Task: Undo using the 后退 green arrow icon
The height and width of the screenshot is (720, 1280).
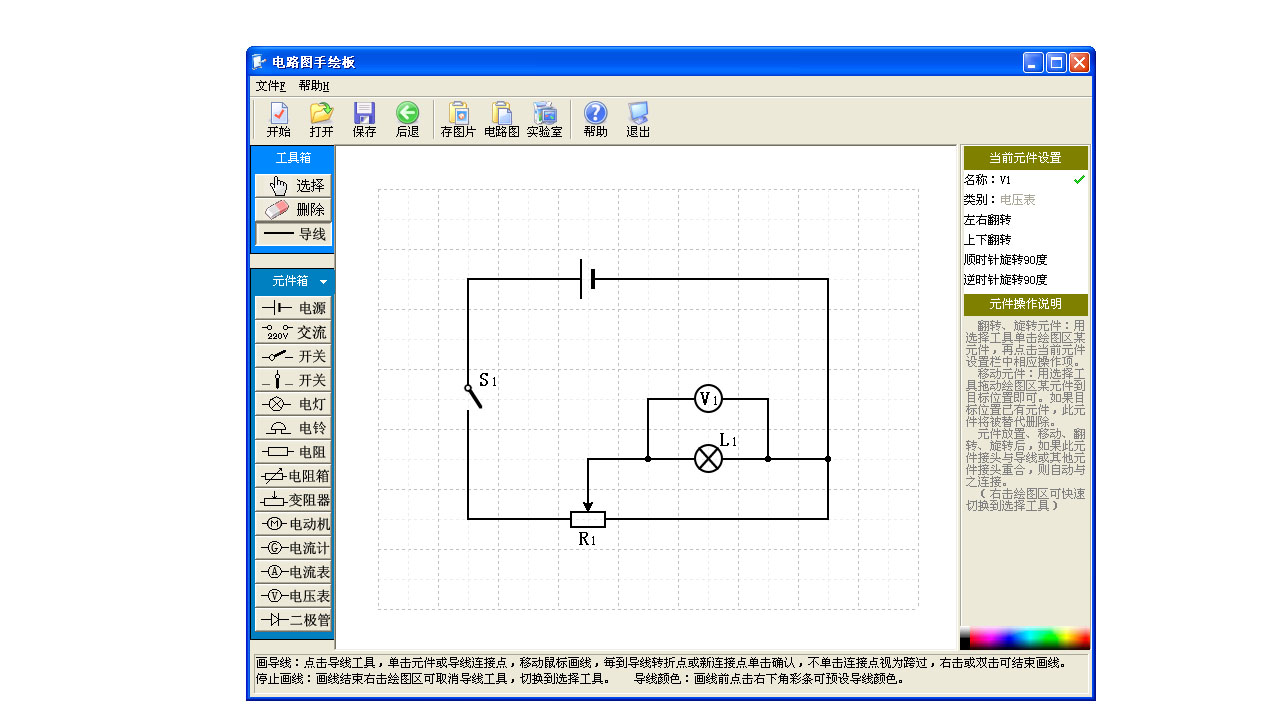Action: (x=407, y=120)
